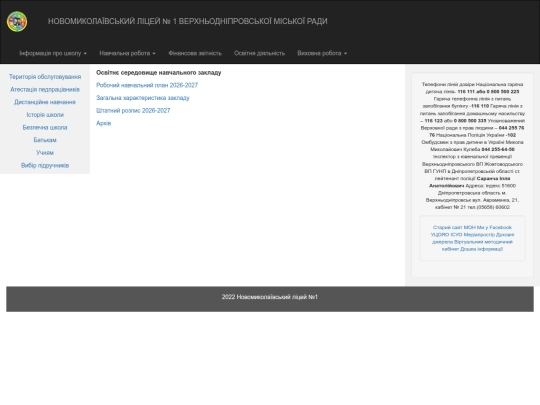Open Вибір підручників sidebar link
The height and width of the screenshot is (405, 540).
[x=45, y=166]
